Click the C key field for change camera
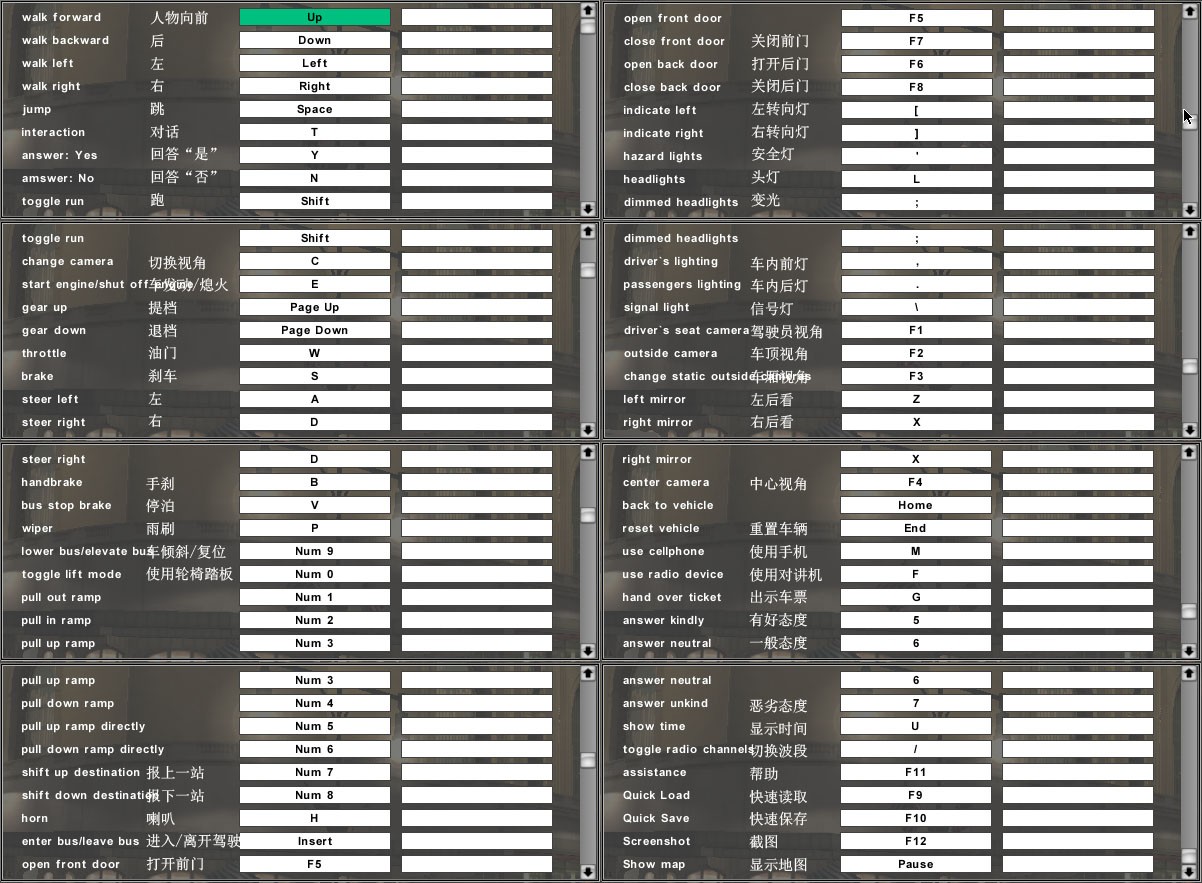Screen dimensions: 1202x883 tap(315, 261)
